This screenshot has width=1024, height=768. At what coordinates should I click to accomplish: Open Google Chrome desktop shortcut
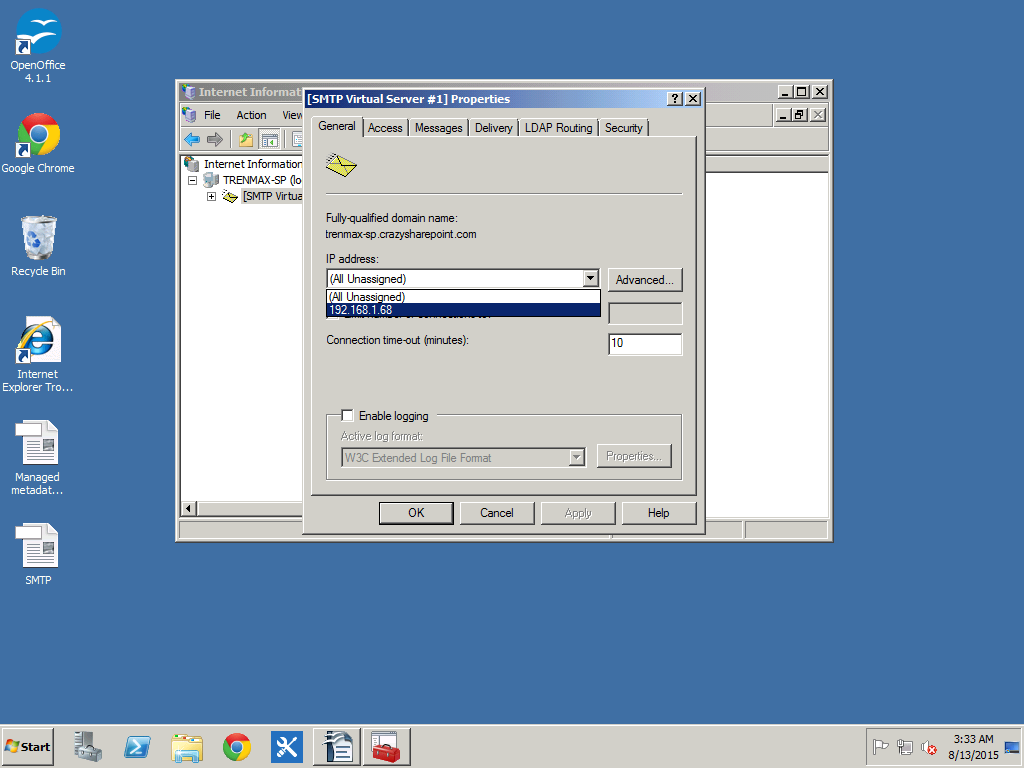pos(38,144)
